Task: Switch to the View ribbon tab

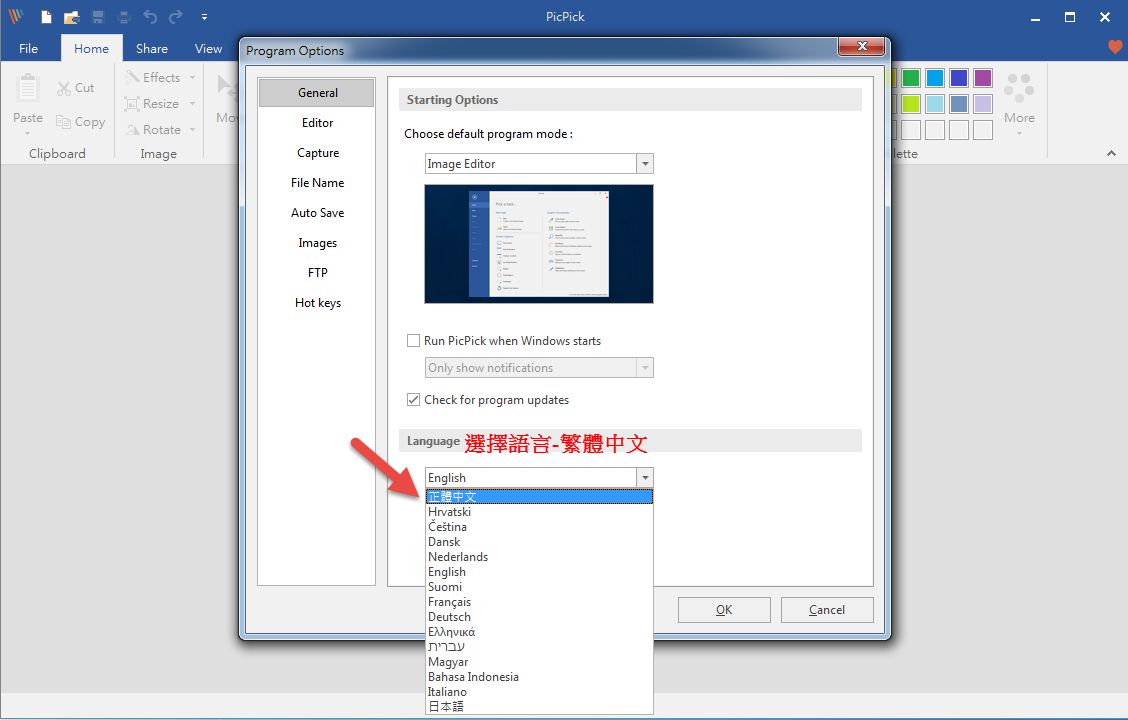Action: point(208,48)
